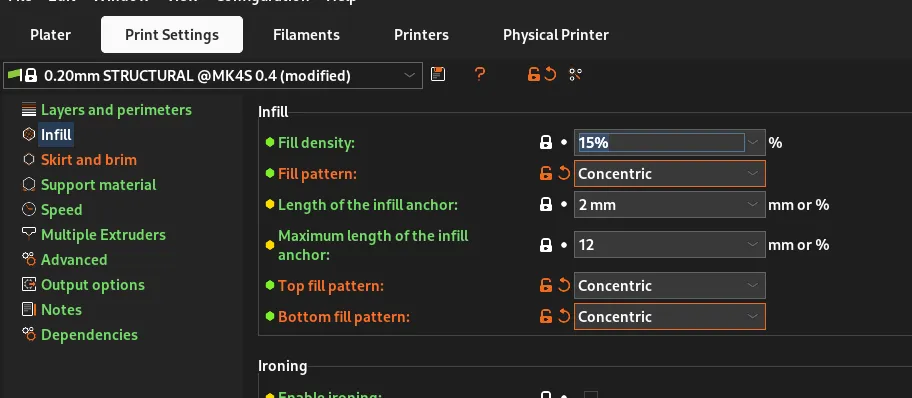The width and height of the screenshot is (912, 398).
Task: Open the Fill pattern dropdown
Action: [669, 173]
